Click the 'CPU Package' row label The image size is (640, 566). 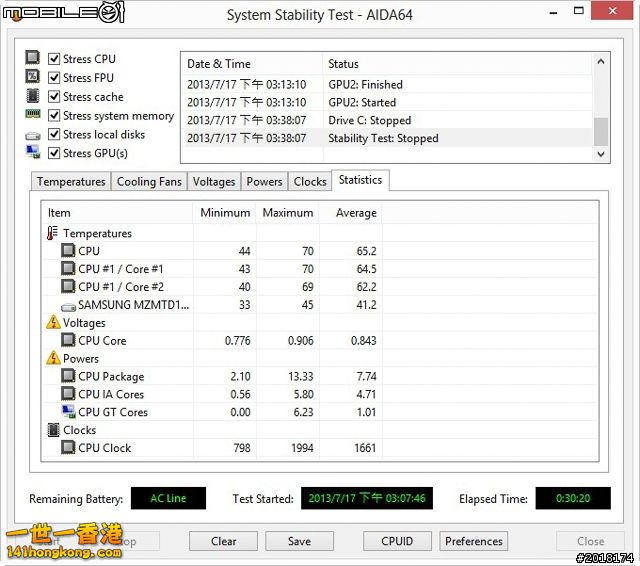coord(111,376)
